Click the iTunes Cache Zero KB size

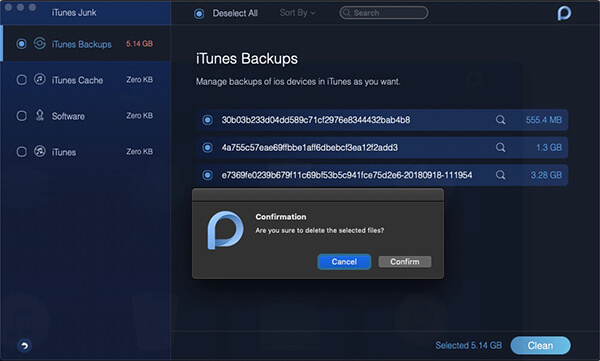[139, 80]
